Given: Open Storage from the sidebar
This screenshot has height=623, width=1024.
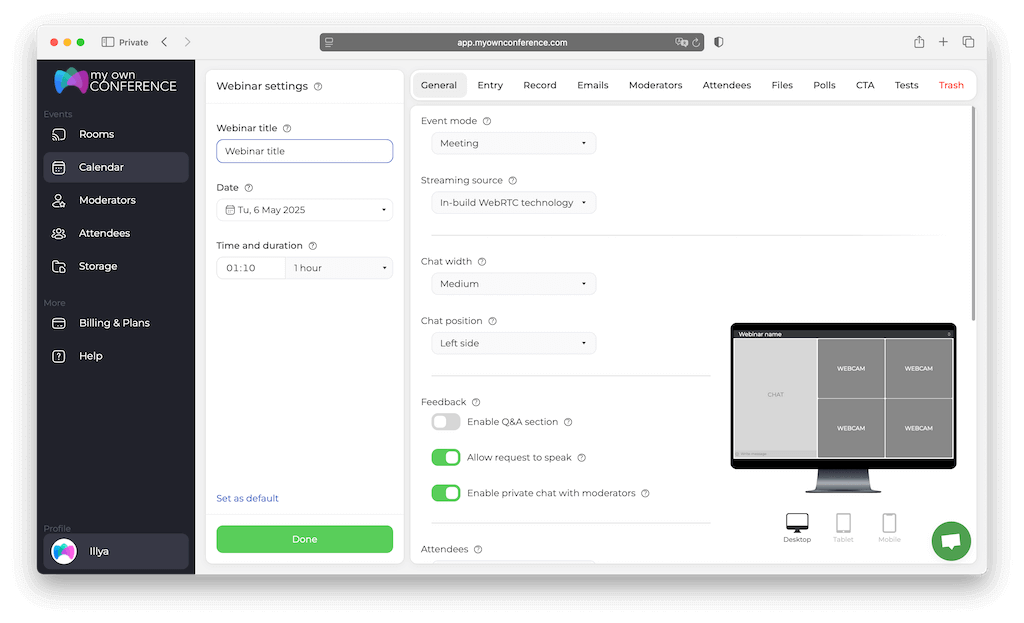Looking at the screenshot, I should [98, 266].
